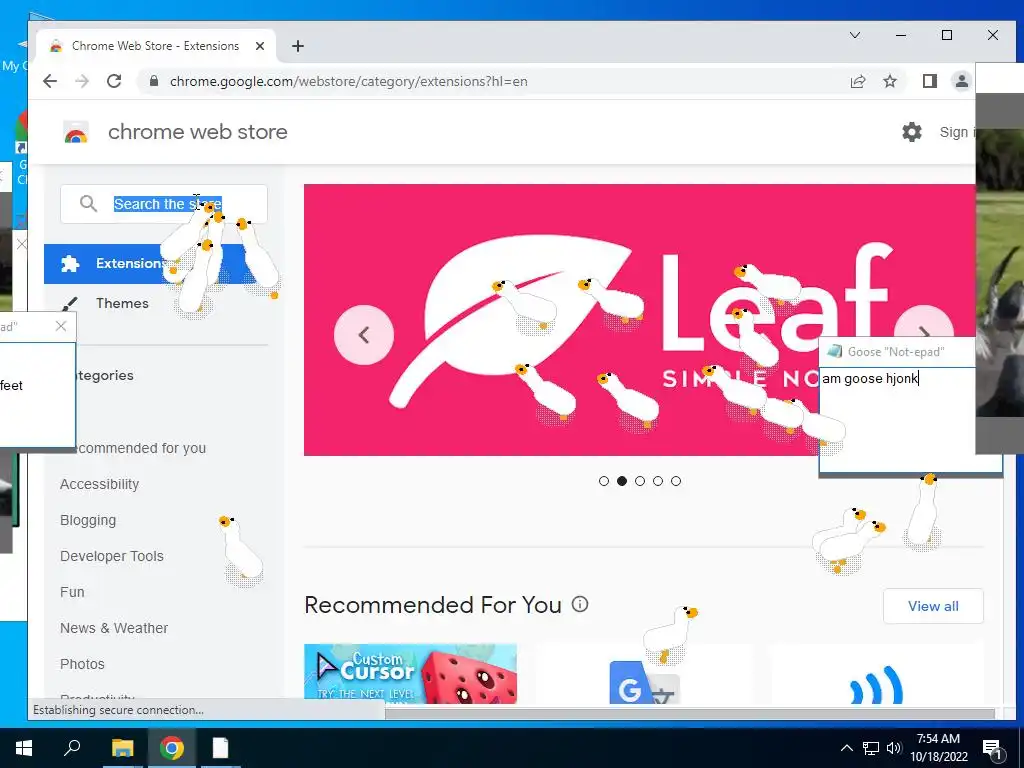Open the notification center icon
Viewport: 1024px width, 768px height.
pos(993,748)
